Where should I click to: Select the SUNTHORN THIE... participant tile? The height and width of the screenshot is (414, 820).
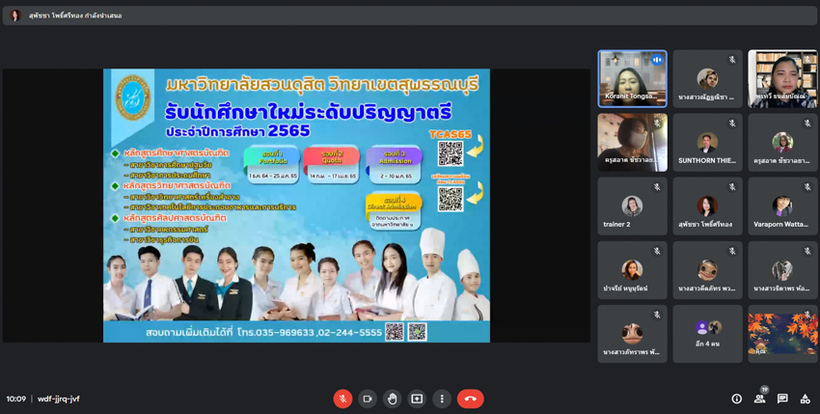tap(708, 143)
